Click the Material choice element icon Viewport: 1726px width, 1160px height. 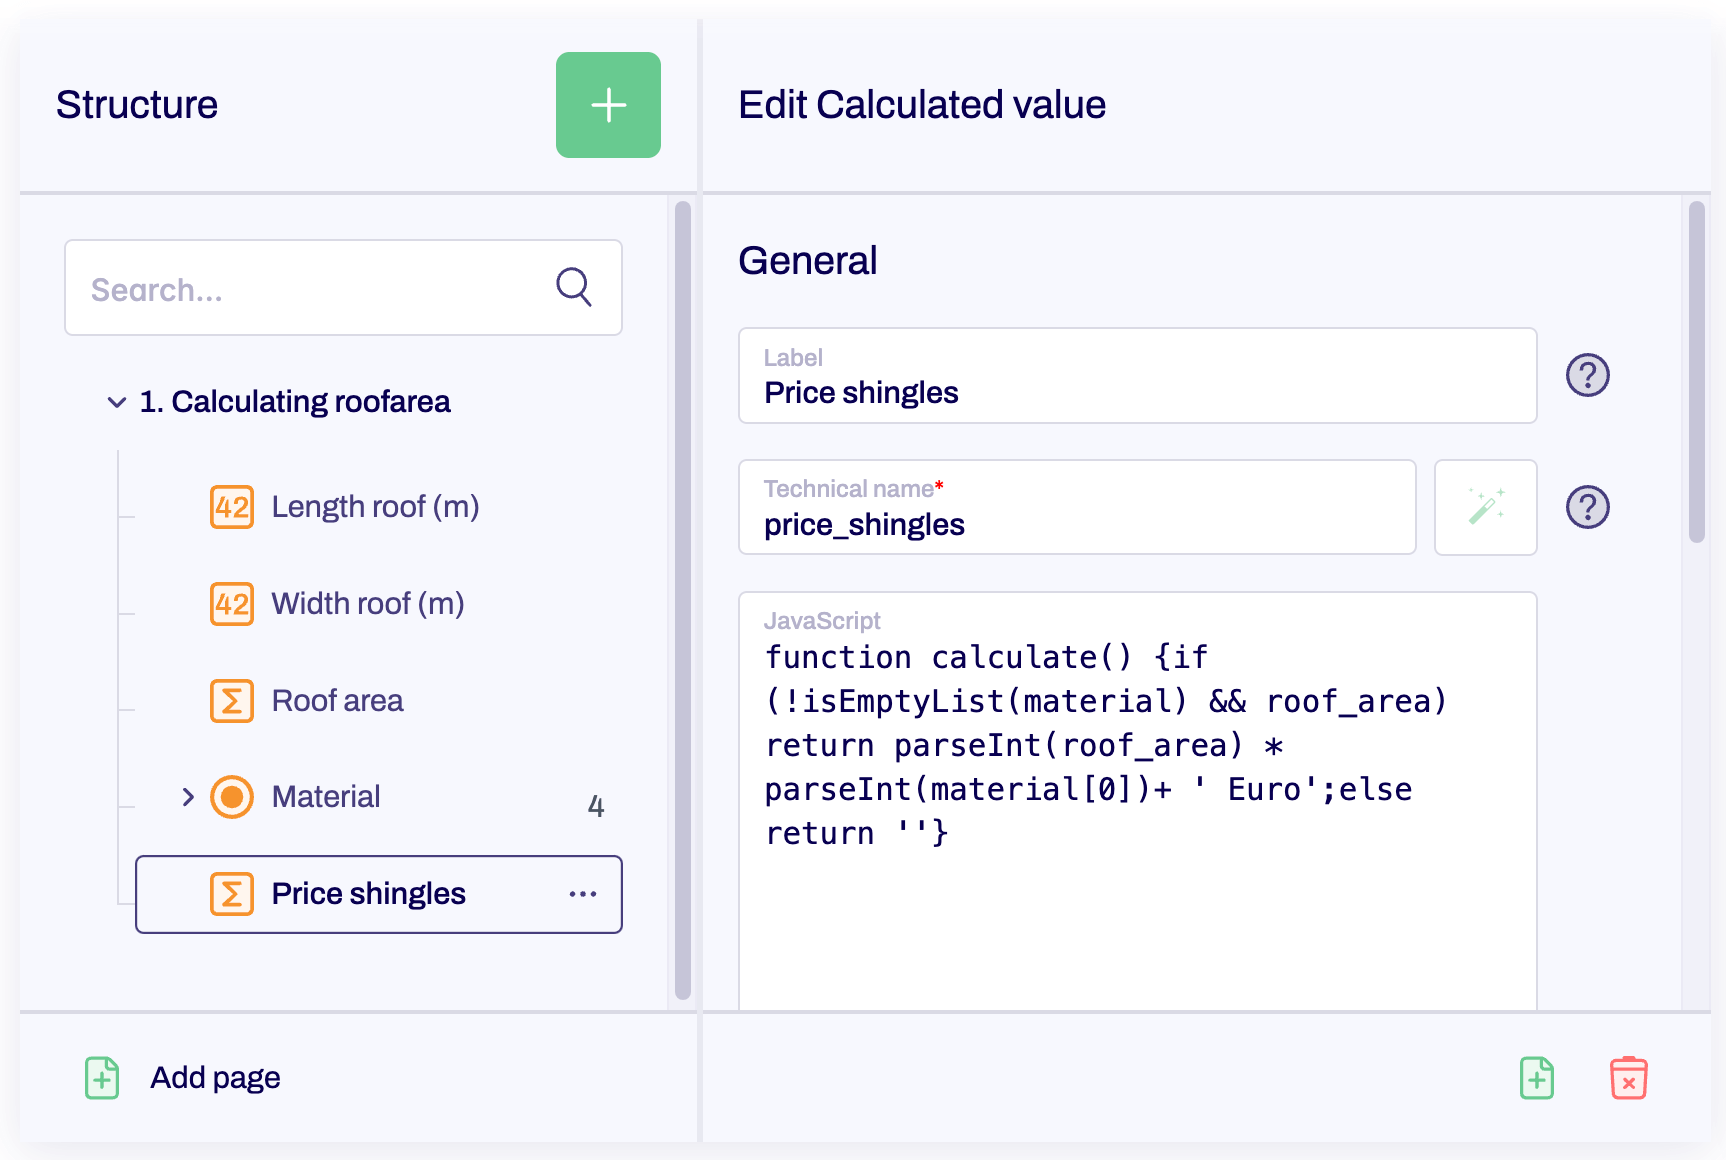(231, 797)
